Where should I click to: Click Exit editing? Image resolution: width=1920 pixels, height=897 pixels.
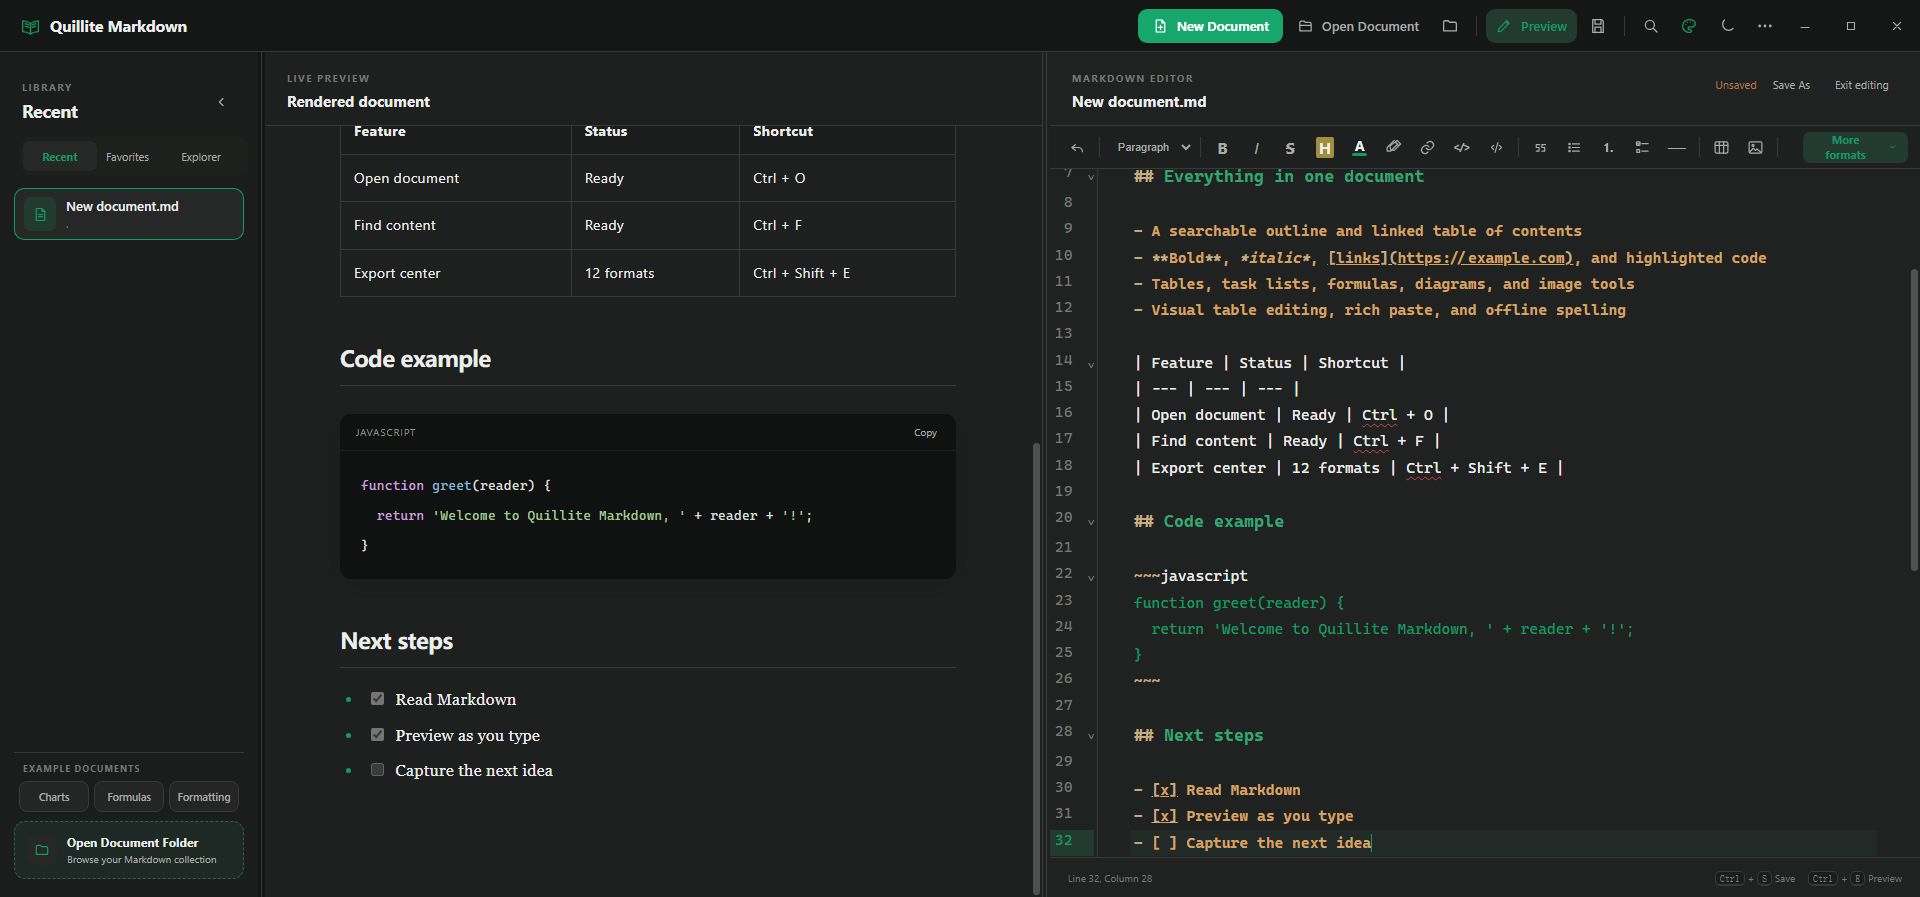[x=1861, y=85]
